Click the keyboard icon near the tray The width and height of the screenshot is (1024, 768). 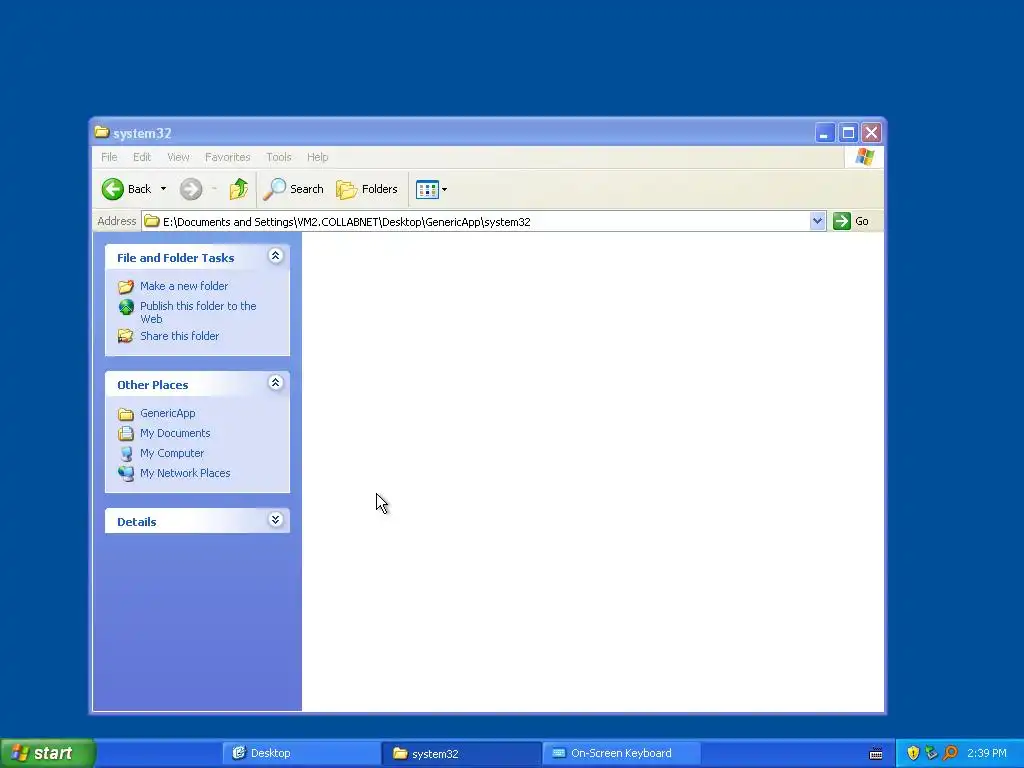tap(876, 754)
